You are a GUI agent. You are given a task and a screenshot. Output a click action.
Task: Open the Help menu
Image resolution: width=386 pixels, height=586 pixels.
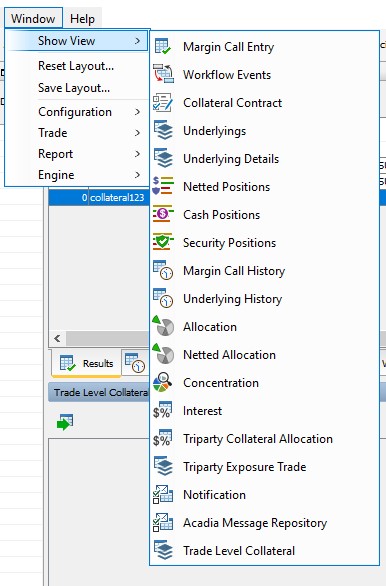[82, 18]
